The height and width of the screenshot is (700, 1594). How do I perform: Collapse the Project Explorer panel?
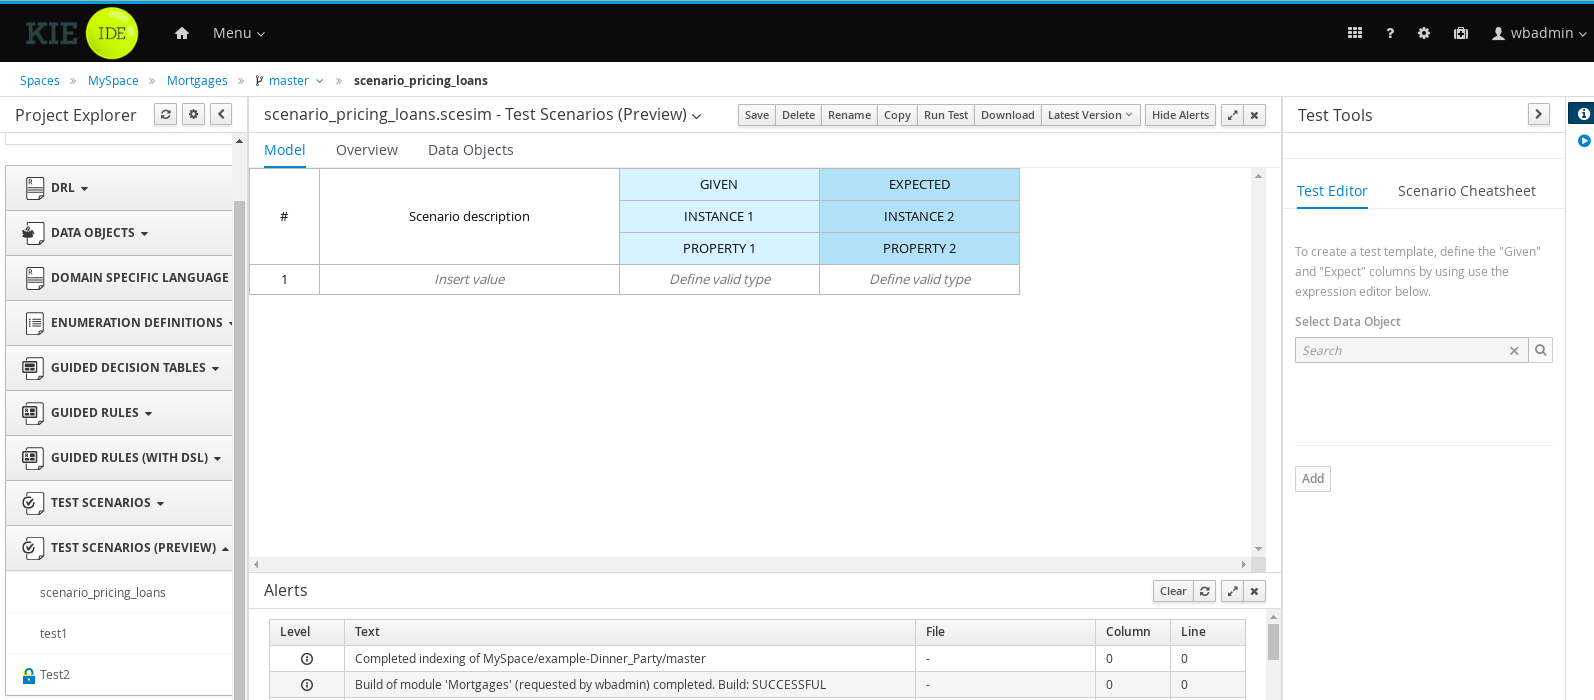[222, 114]
